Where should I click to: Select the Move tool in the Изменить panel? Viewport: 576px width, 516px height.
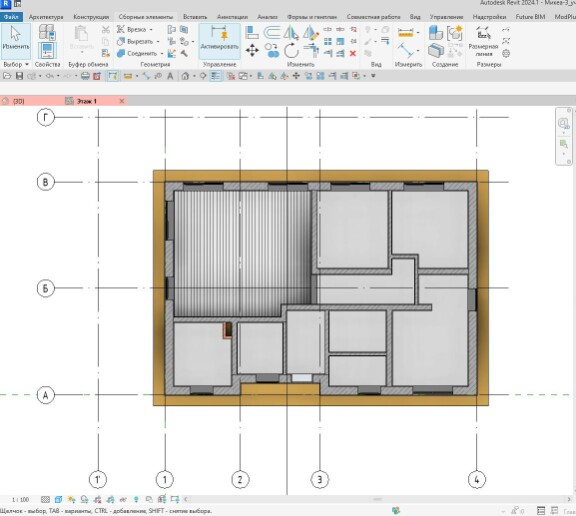point(252,50)
